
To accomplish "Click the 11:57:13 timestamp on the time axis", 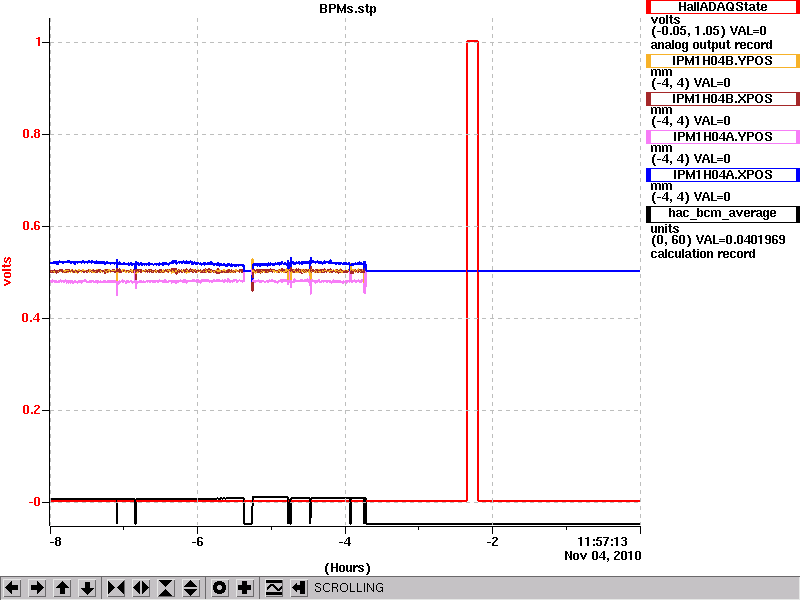I will click(602, 542).
